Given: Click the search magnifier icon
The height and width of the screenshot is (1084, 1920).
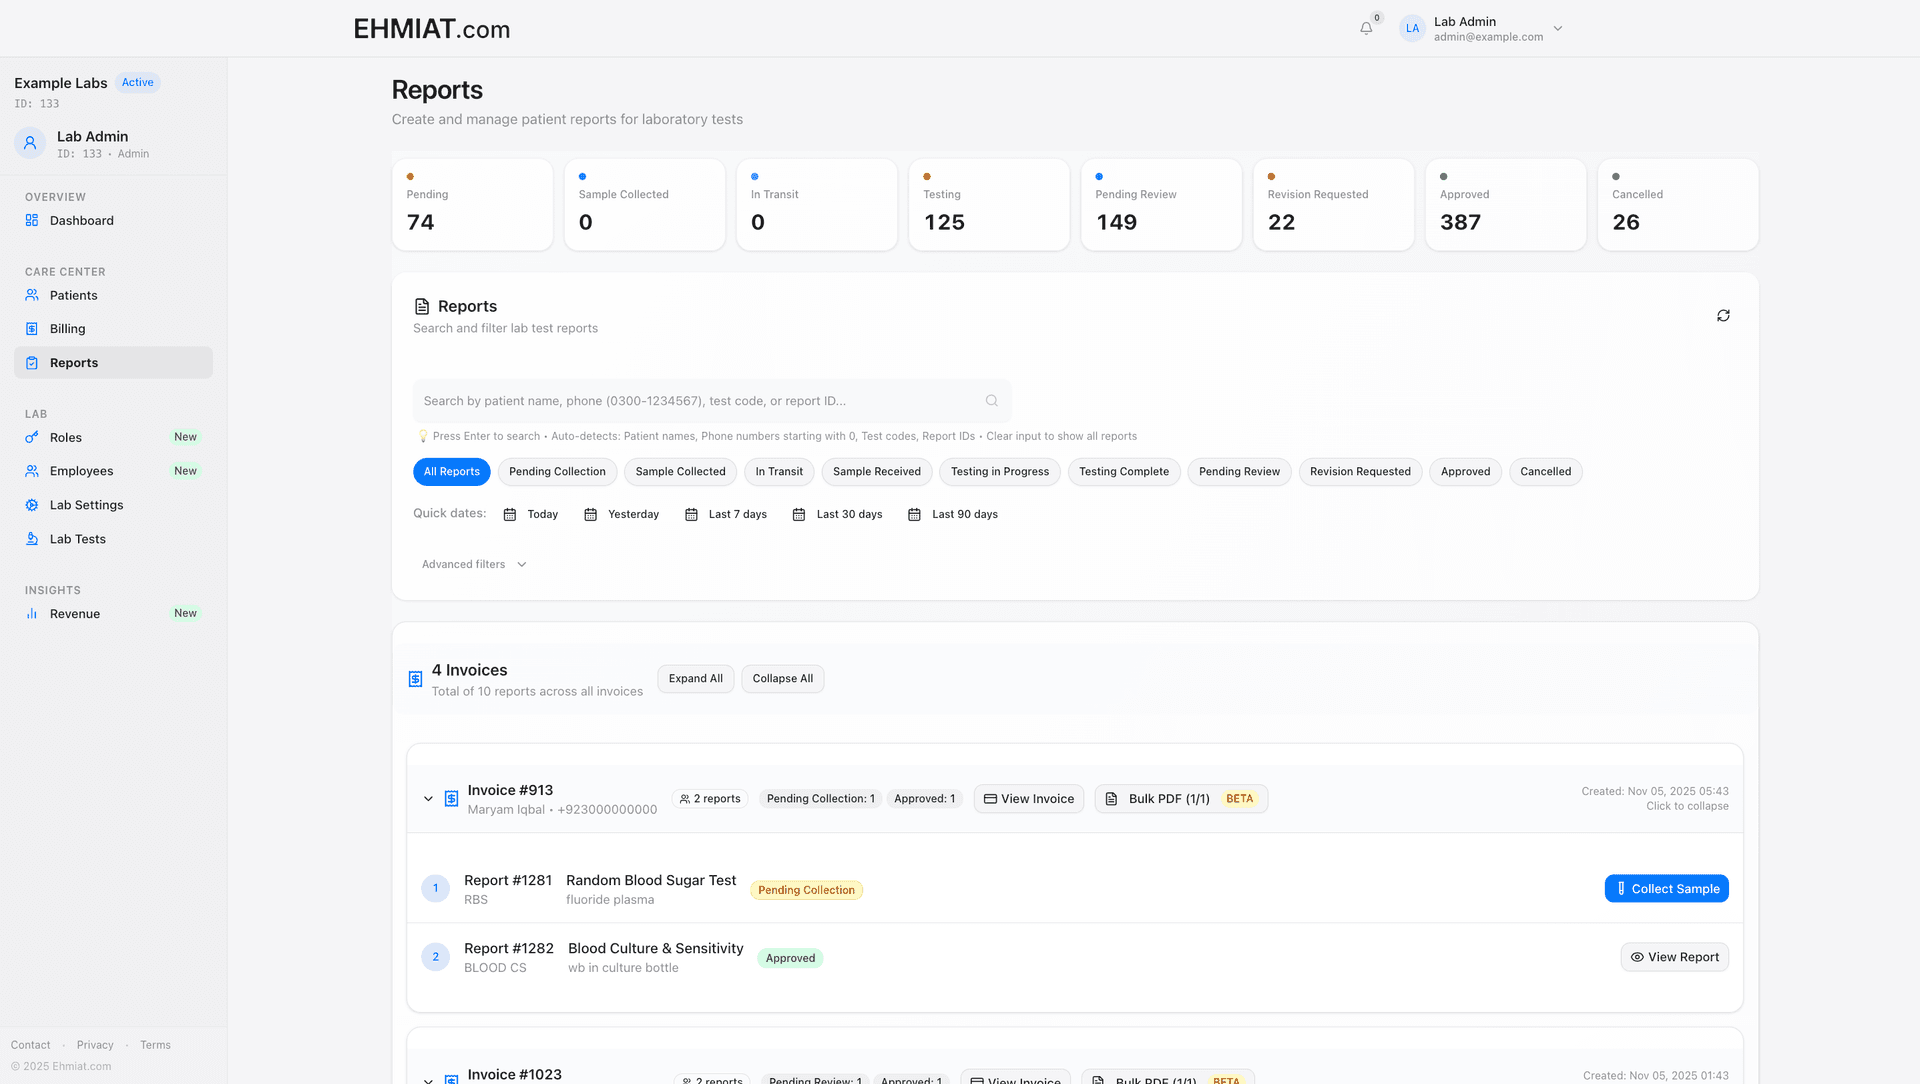Looking at the screenshot, I should [x=992, y=401].
